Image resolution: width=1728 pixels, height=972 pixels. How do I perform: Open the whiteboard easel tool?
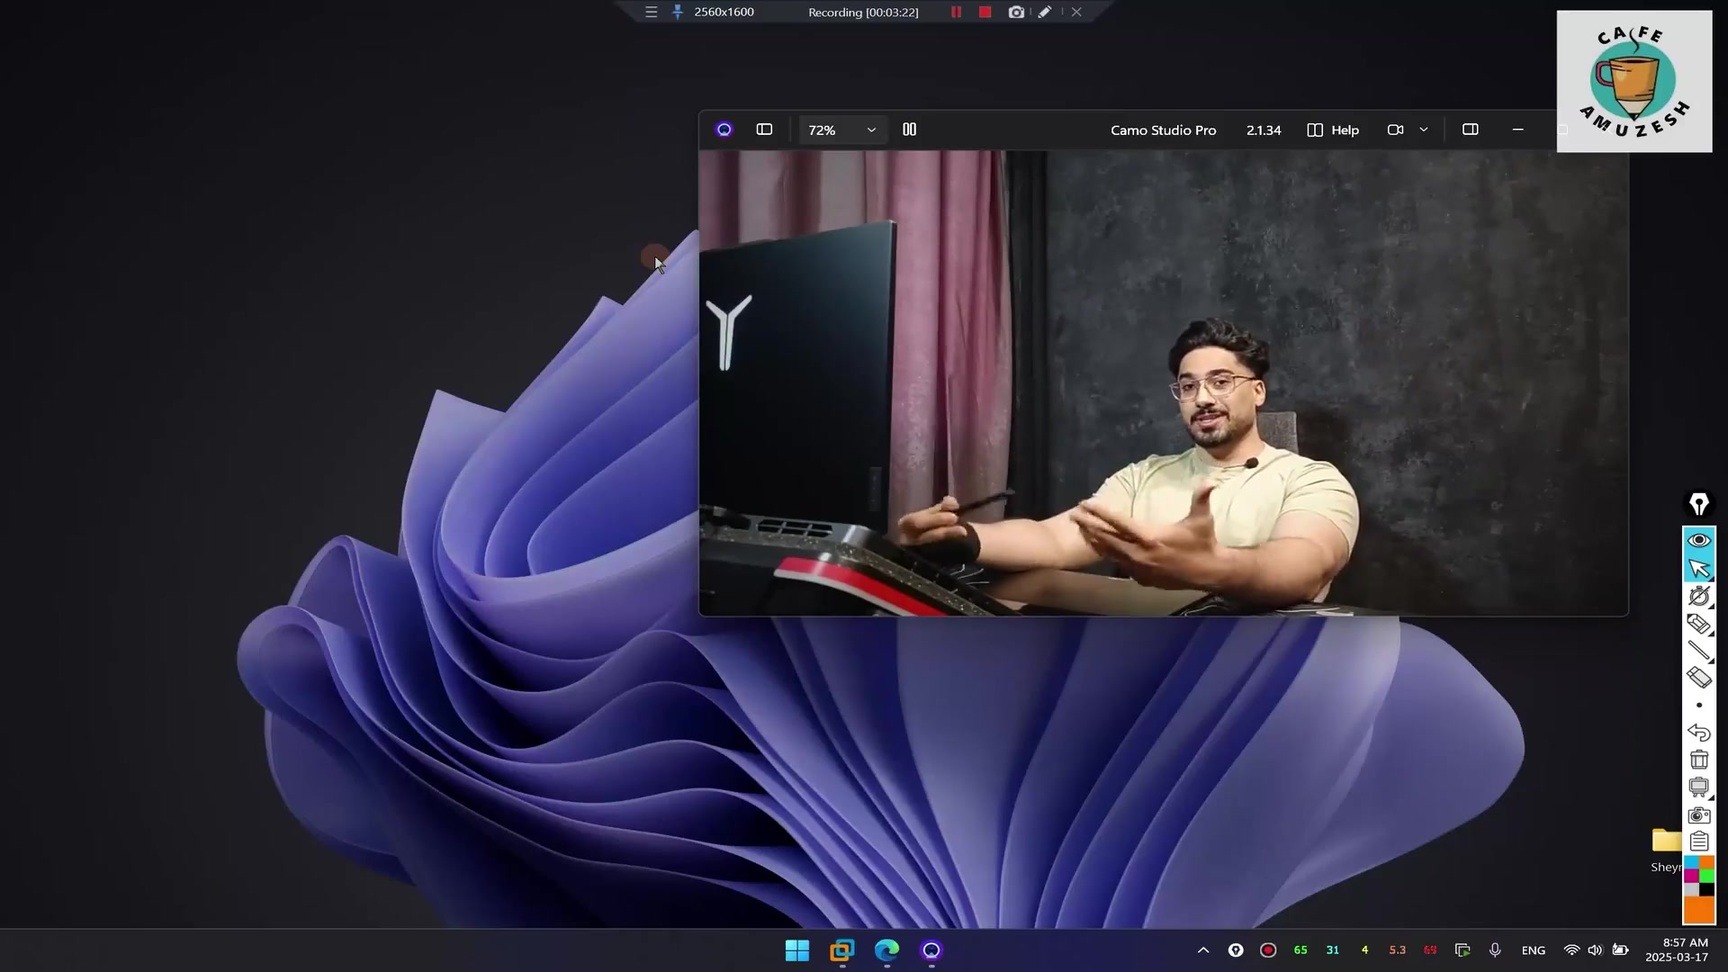pyautogui.click(x=1699, y=787)
